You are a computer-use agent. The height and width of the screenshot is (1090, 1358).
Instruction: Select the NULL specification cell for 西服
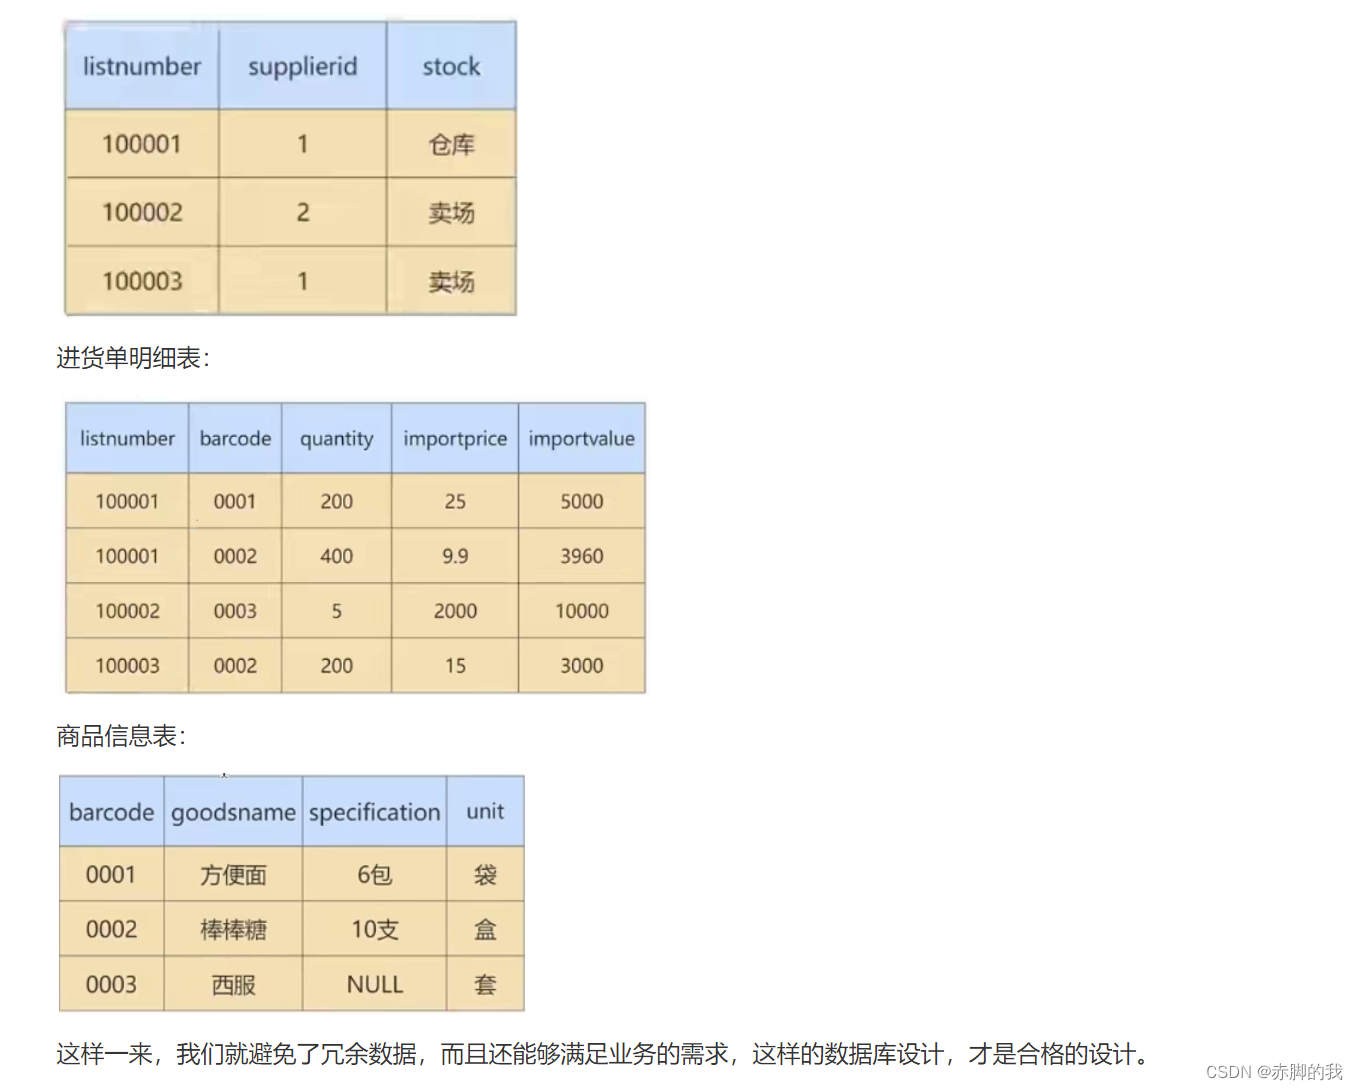click(x=374, y=984)
